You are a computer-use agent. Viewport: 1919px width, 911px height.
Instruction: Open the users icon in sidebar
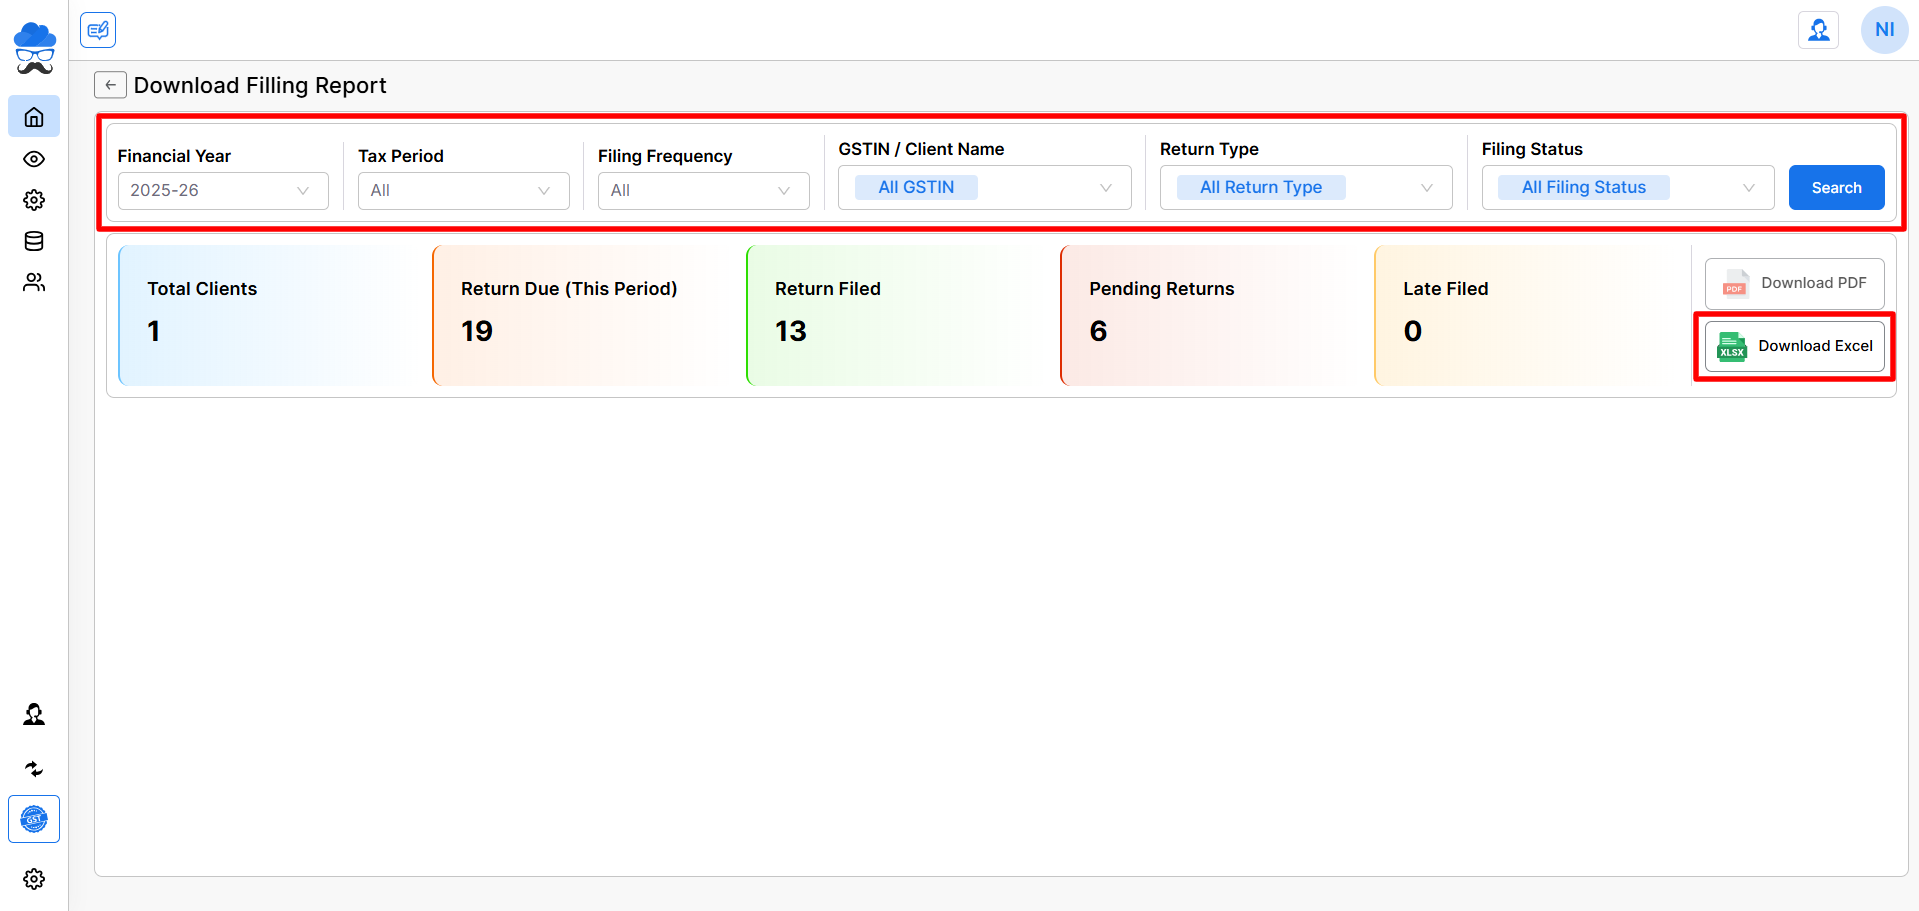coord(34,283)
